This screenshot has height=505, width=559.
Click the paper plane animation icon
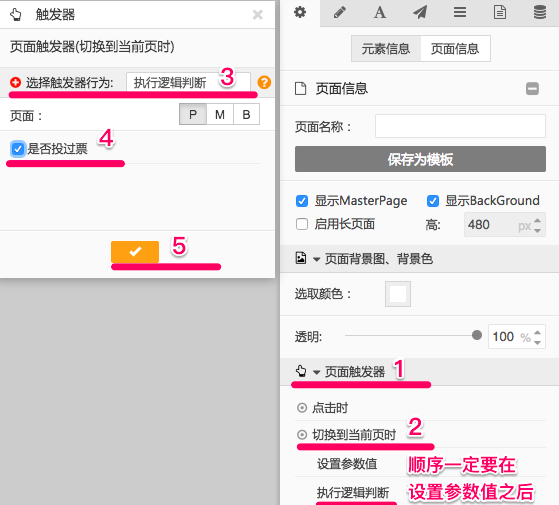[x=420, y=12]
